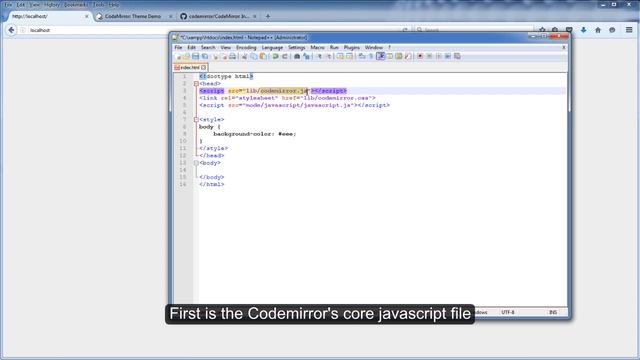Click the macro Playback icon
This screenshot has height=360, width=640.
click(439, 56)
